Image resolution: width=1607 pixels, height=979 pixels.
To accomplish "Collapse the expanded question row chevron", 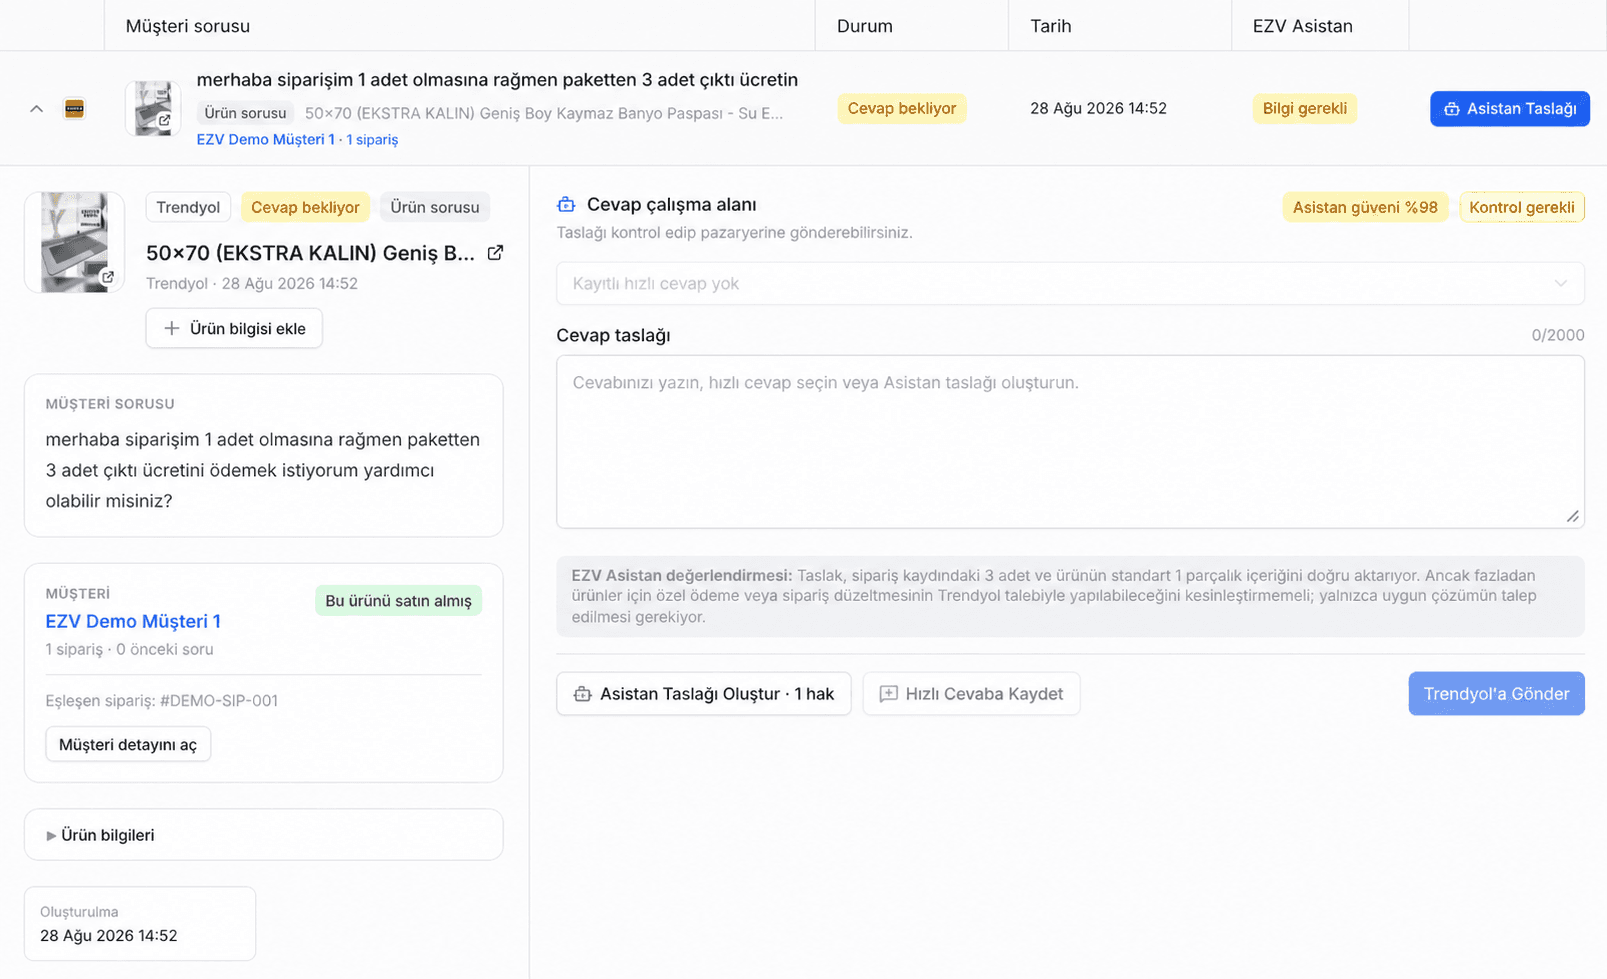I will (x=36, y=108).
